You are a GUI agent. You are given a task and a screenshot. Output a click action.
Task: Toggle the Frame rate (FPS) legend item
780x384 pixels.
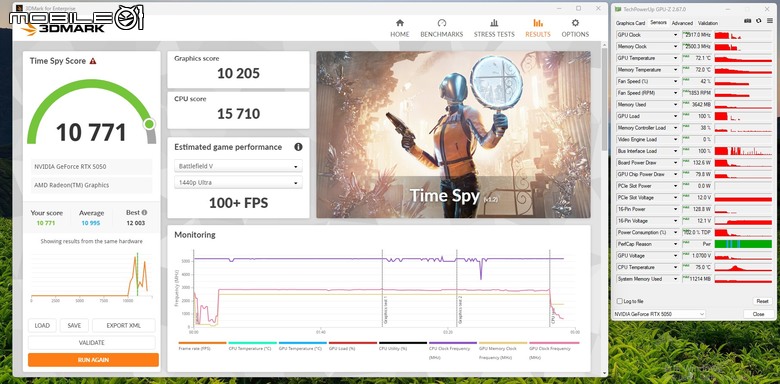click(x=202, y=346)
